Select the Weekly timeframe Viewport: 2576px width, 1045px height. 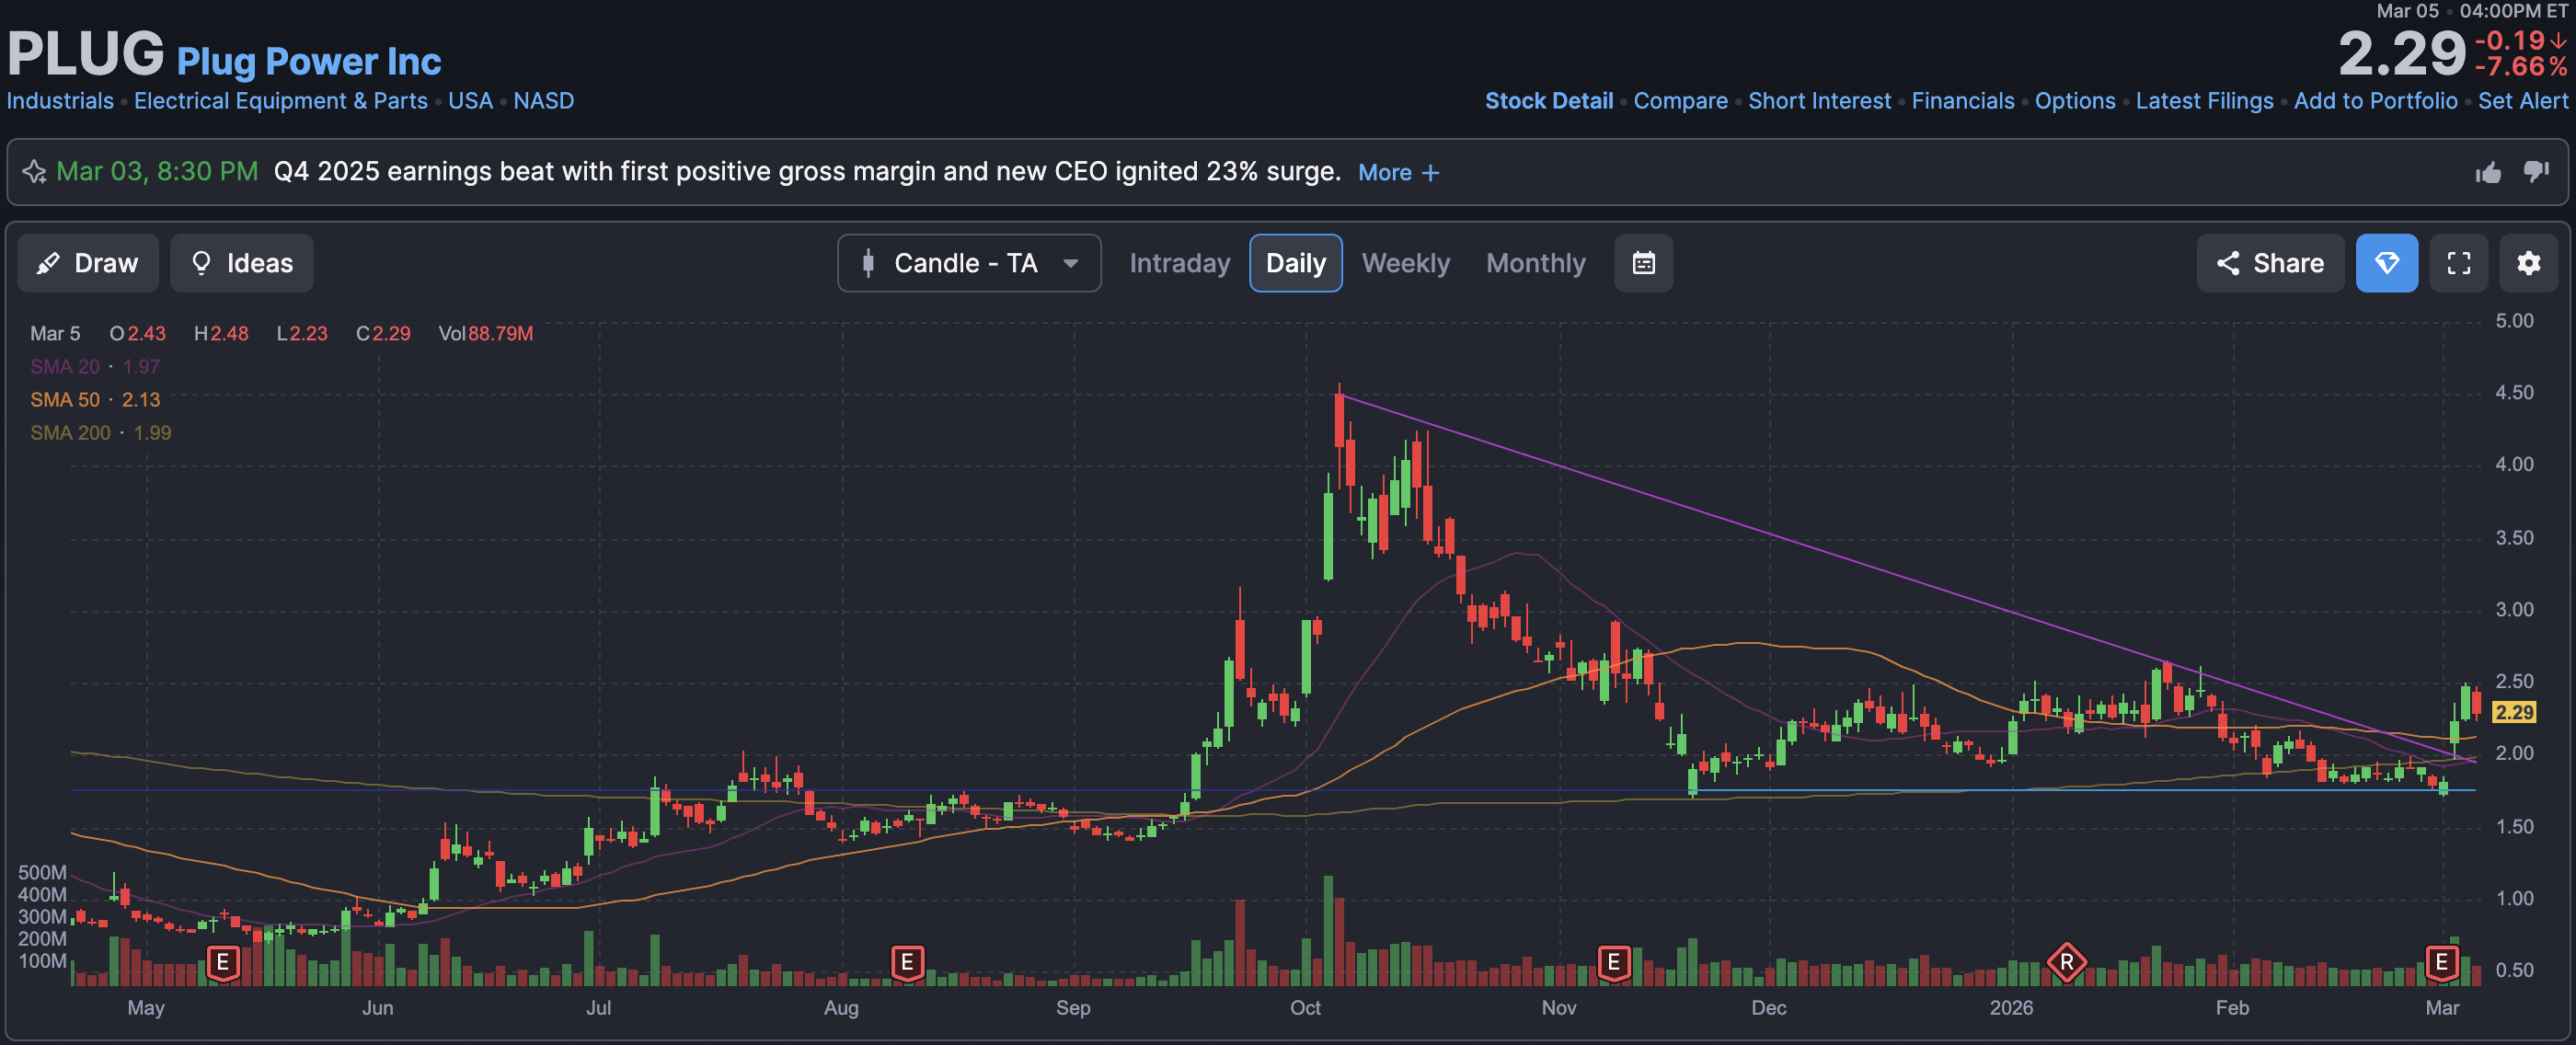pyautogui.click(x=1405, y=263)
